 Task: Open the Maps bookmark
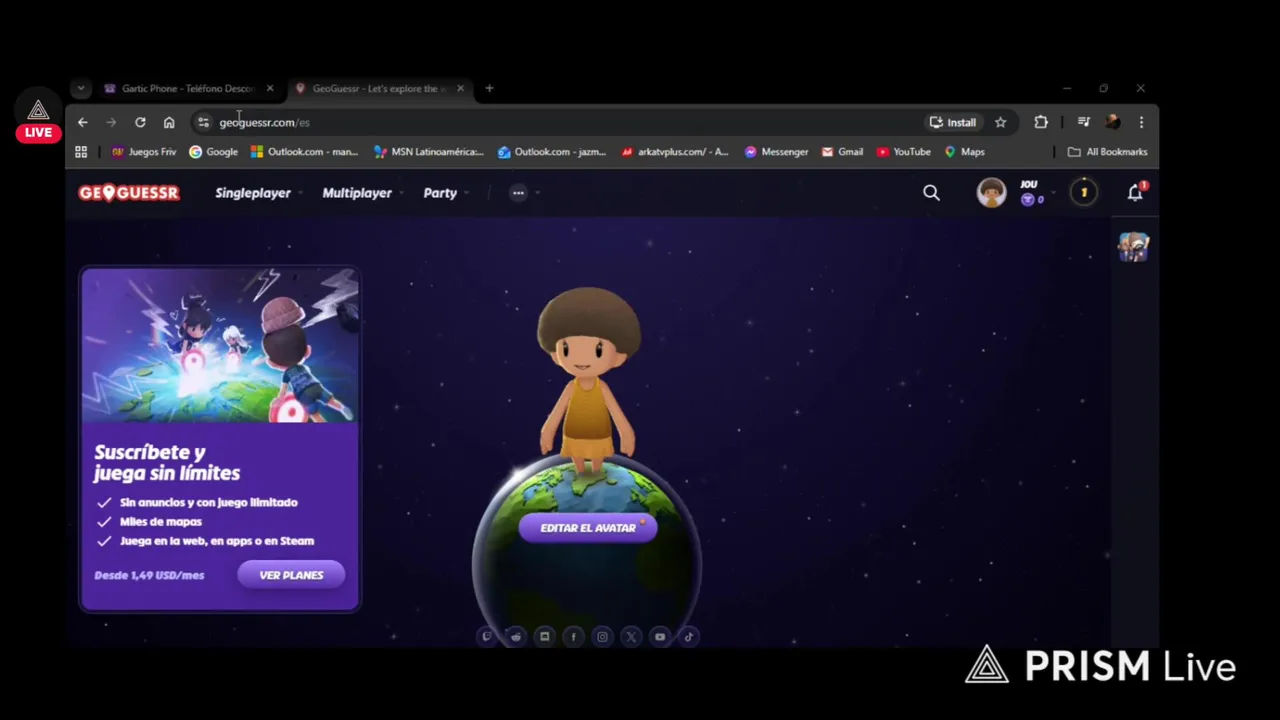point(965,152)
